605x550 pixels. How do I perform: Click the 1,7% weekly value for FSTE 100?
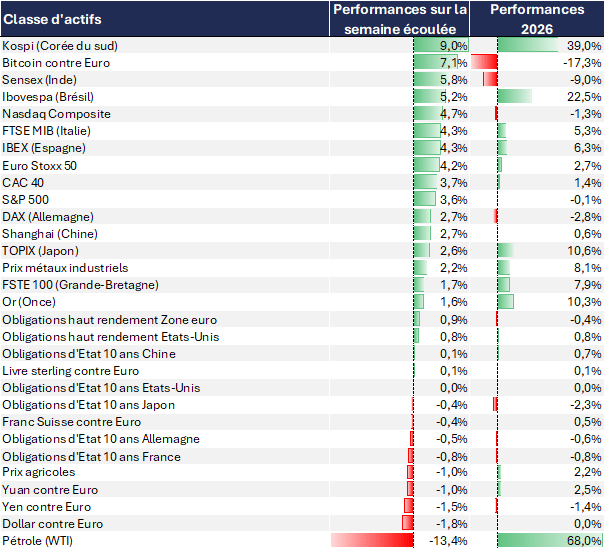click(x=453, y=284)
